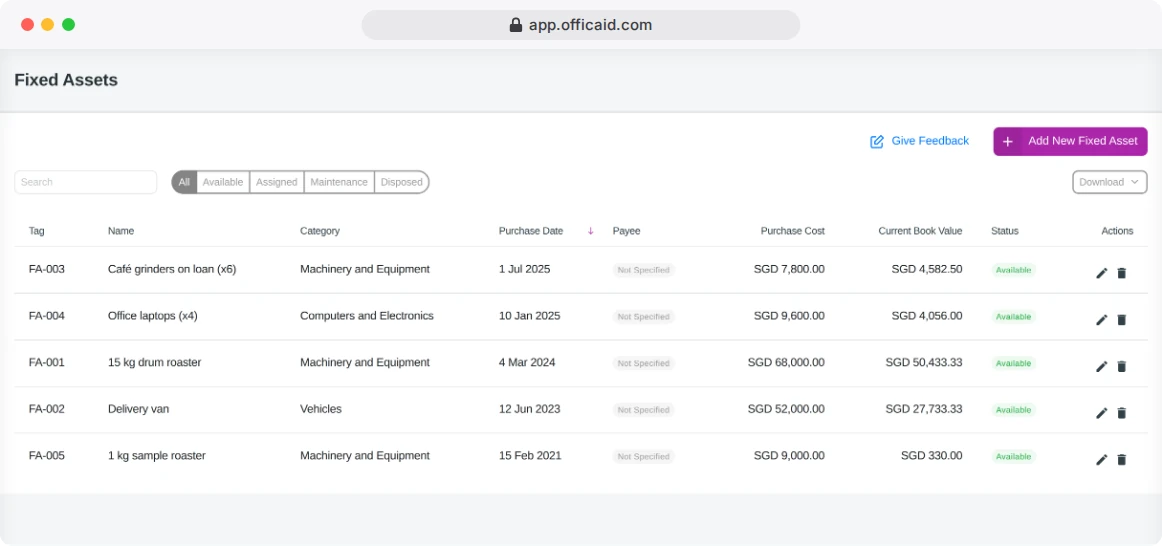
Task: Open the Download dropdown
Action: click(x=1109, y=182)
